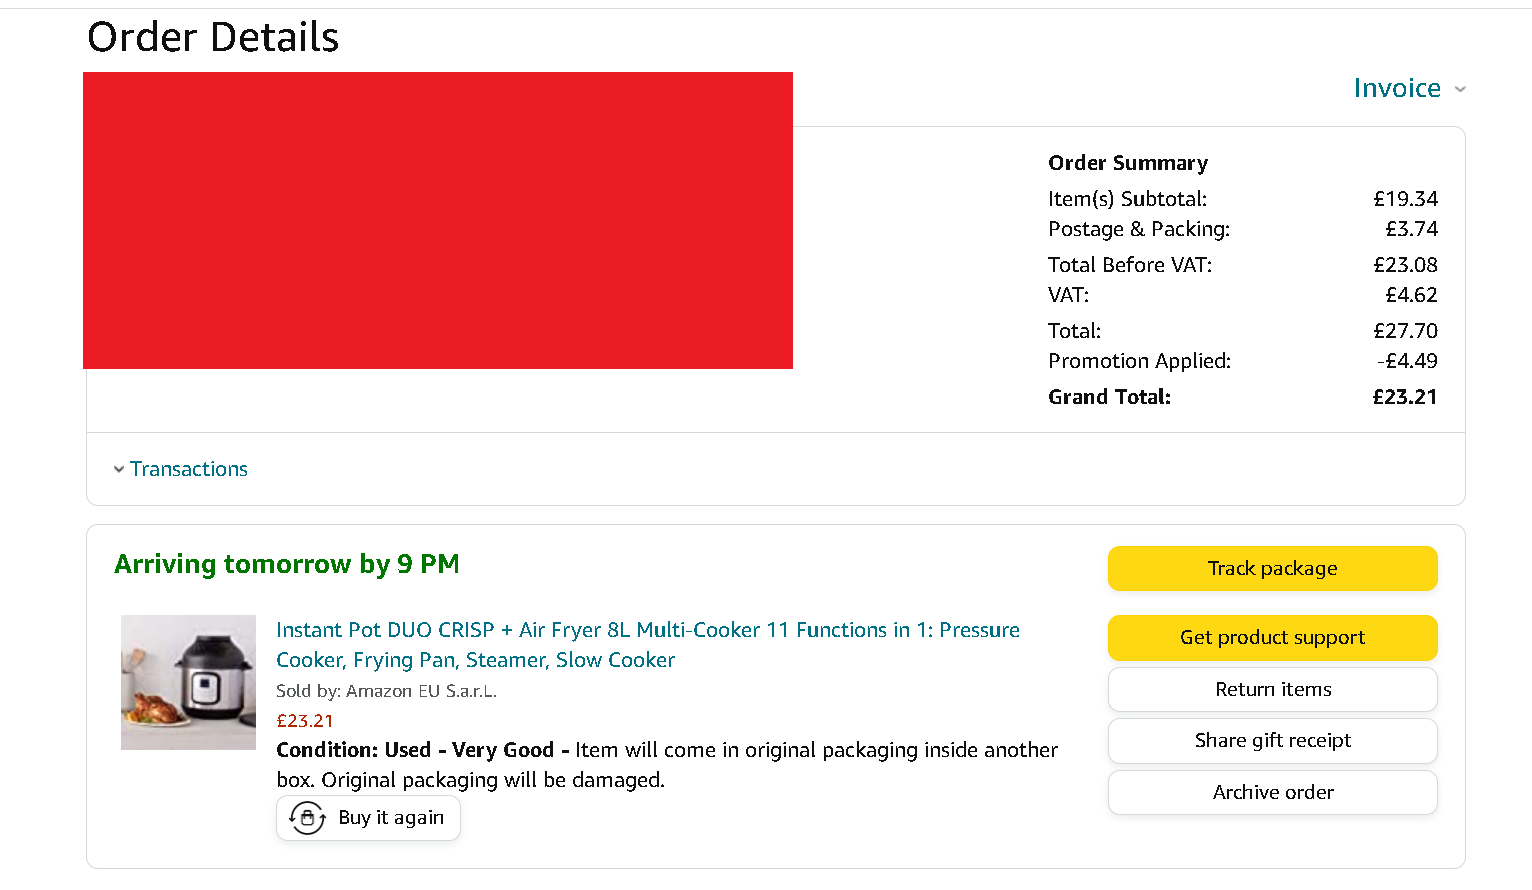Click the Promotion Applied discount amount
Viewport: 1532px width, 890px height.
[1407, 361]
